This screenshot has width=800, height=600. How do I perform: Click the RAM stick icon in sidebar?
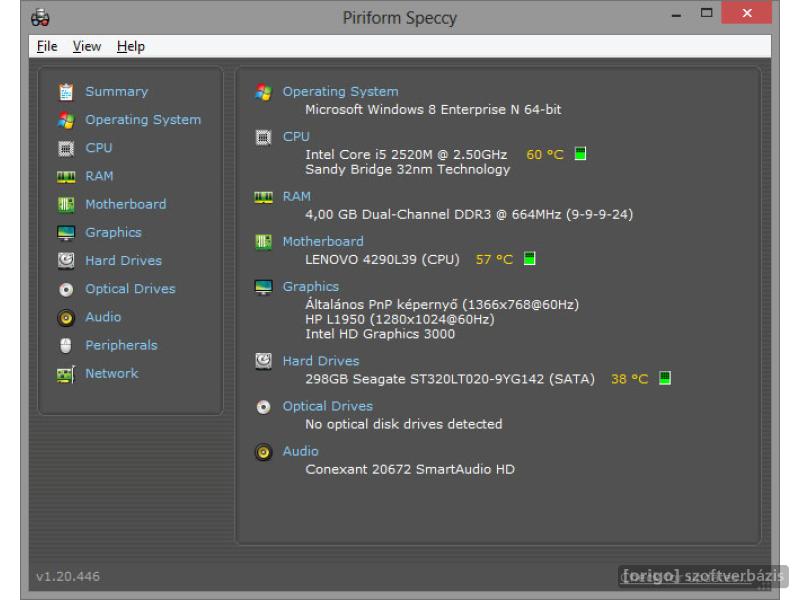coord(66,177)
